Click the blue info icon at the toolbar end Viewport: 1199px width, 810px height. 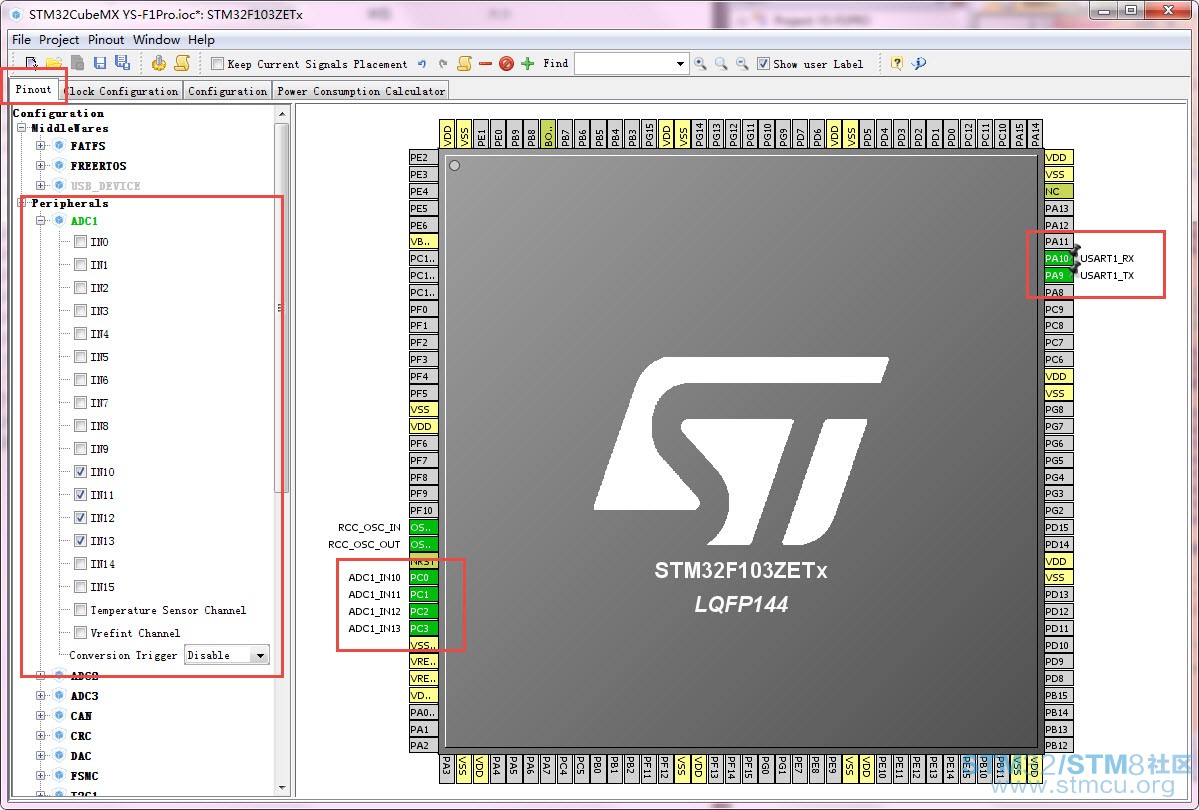tap(919, 63)
